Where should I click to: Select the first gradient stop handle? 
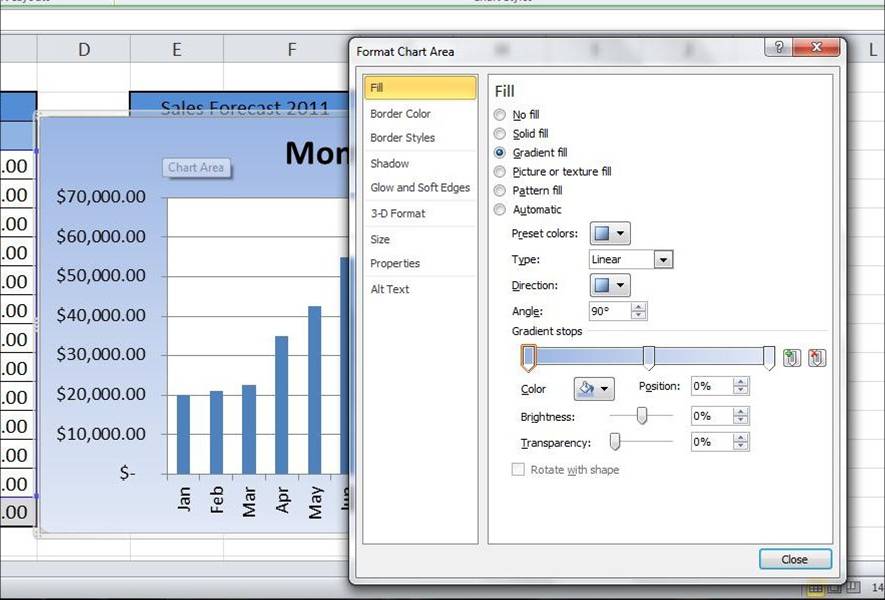pos(528,358)
